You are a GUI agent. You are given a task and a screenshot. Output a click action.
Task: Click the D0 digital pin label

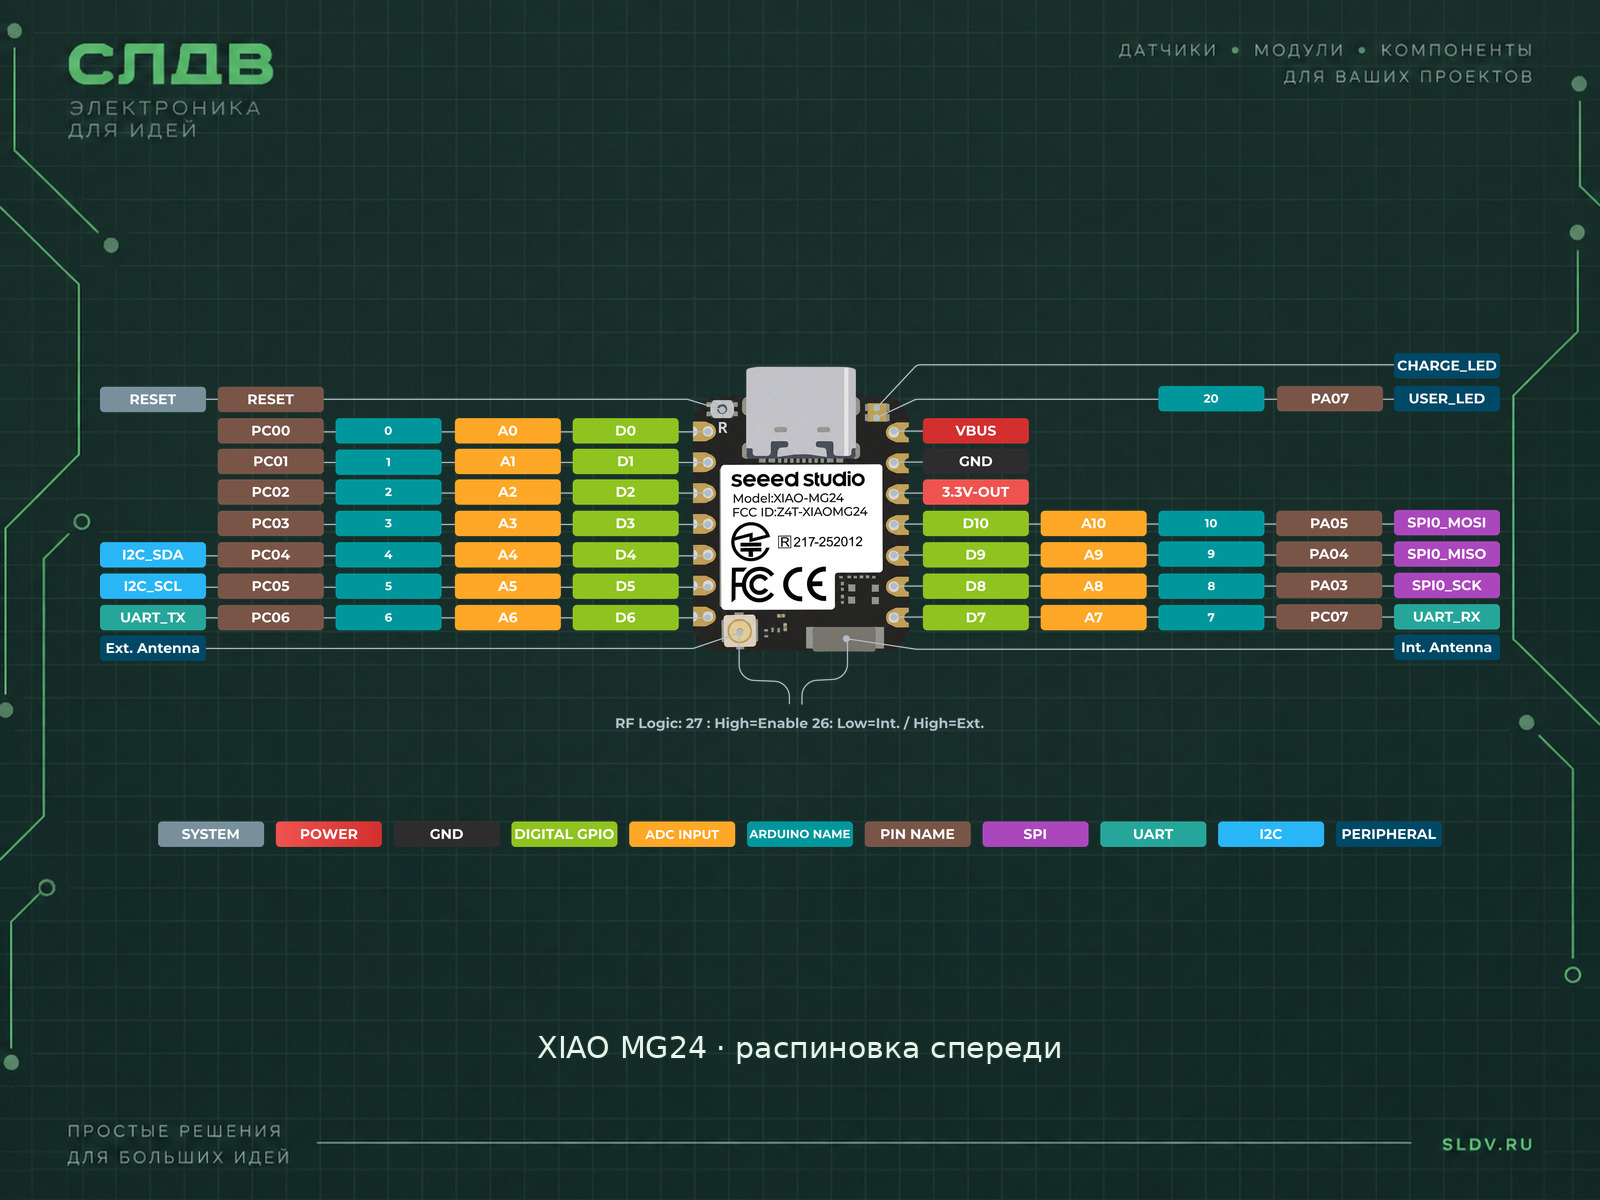click(x=625, y=431)
